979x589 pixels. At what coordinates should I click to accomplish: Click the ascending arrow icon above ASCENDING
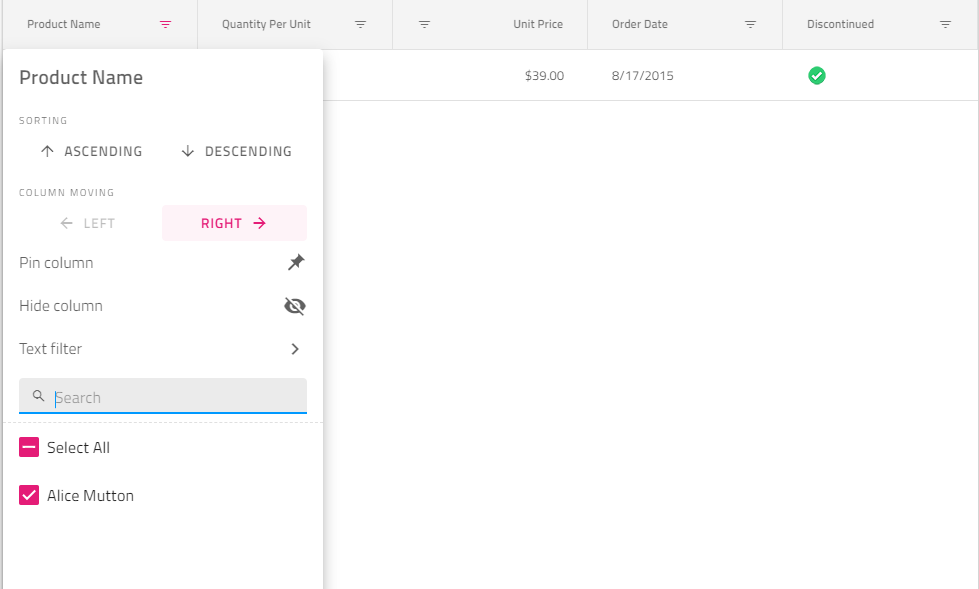[47, 150]
